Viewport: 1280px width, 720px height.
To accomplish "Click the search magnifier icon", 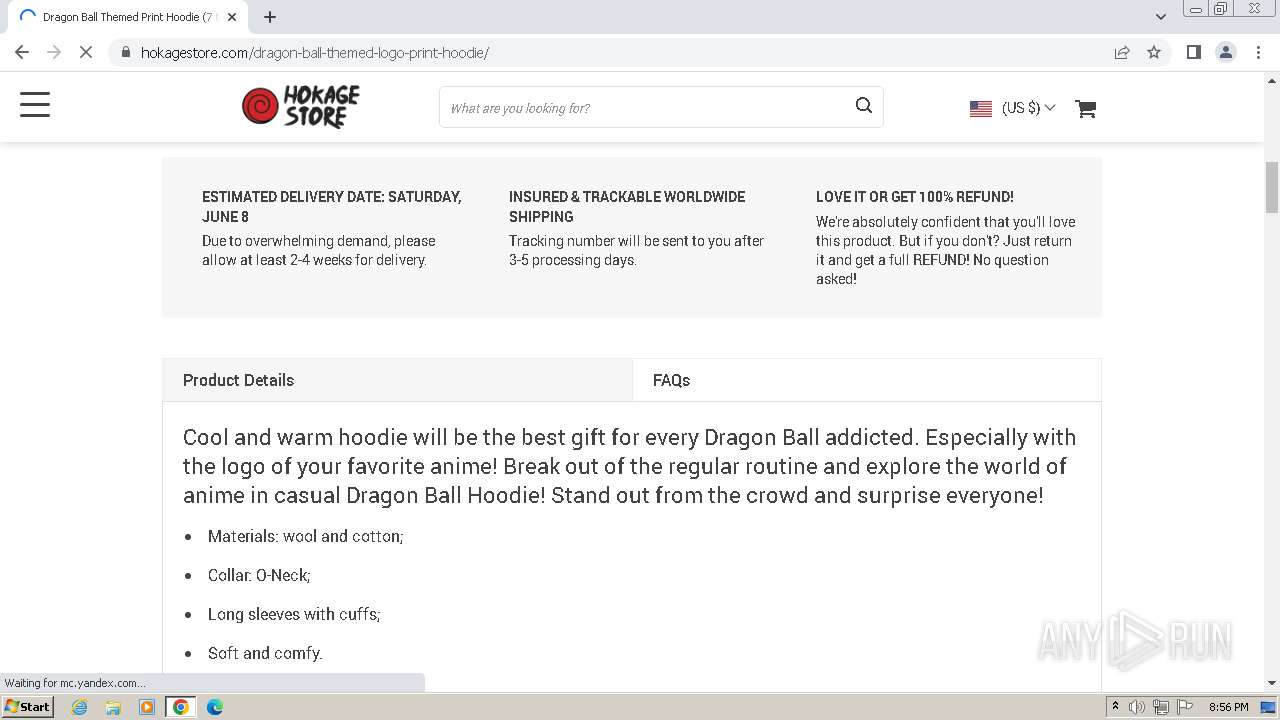I will 864,106.
